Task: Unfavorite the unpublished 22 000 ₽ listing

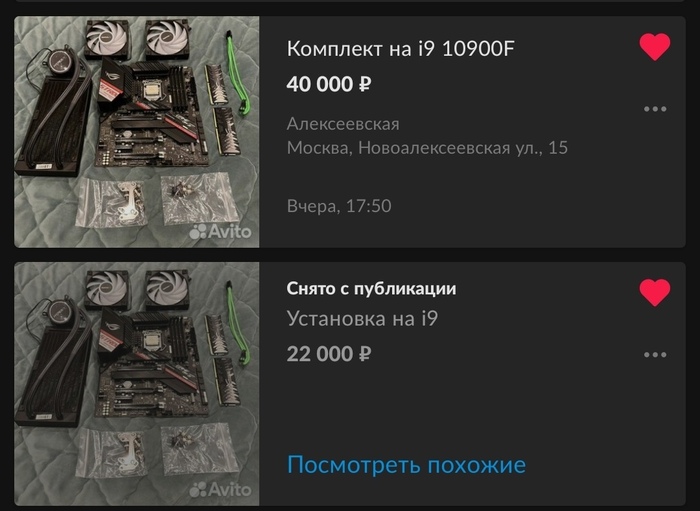Action: click(654, 292)
